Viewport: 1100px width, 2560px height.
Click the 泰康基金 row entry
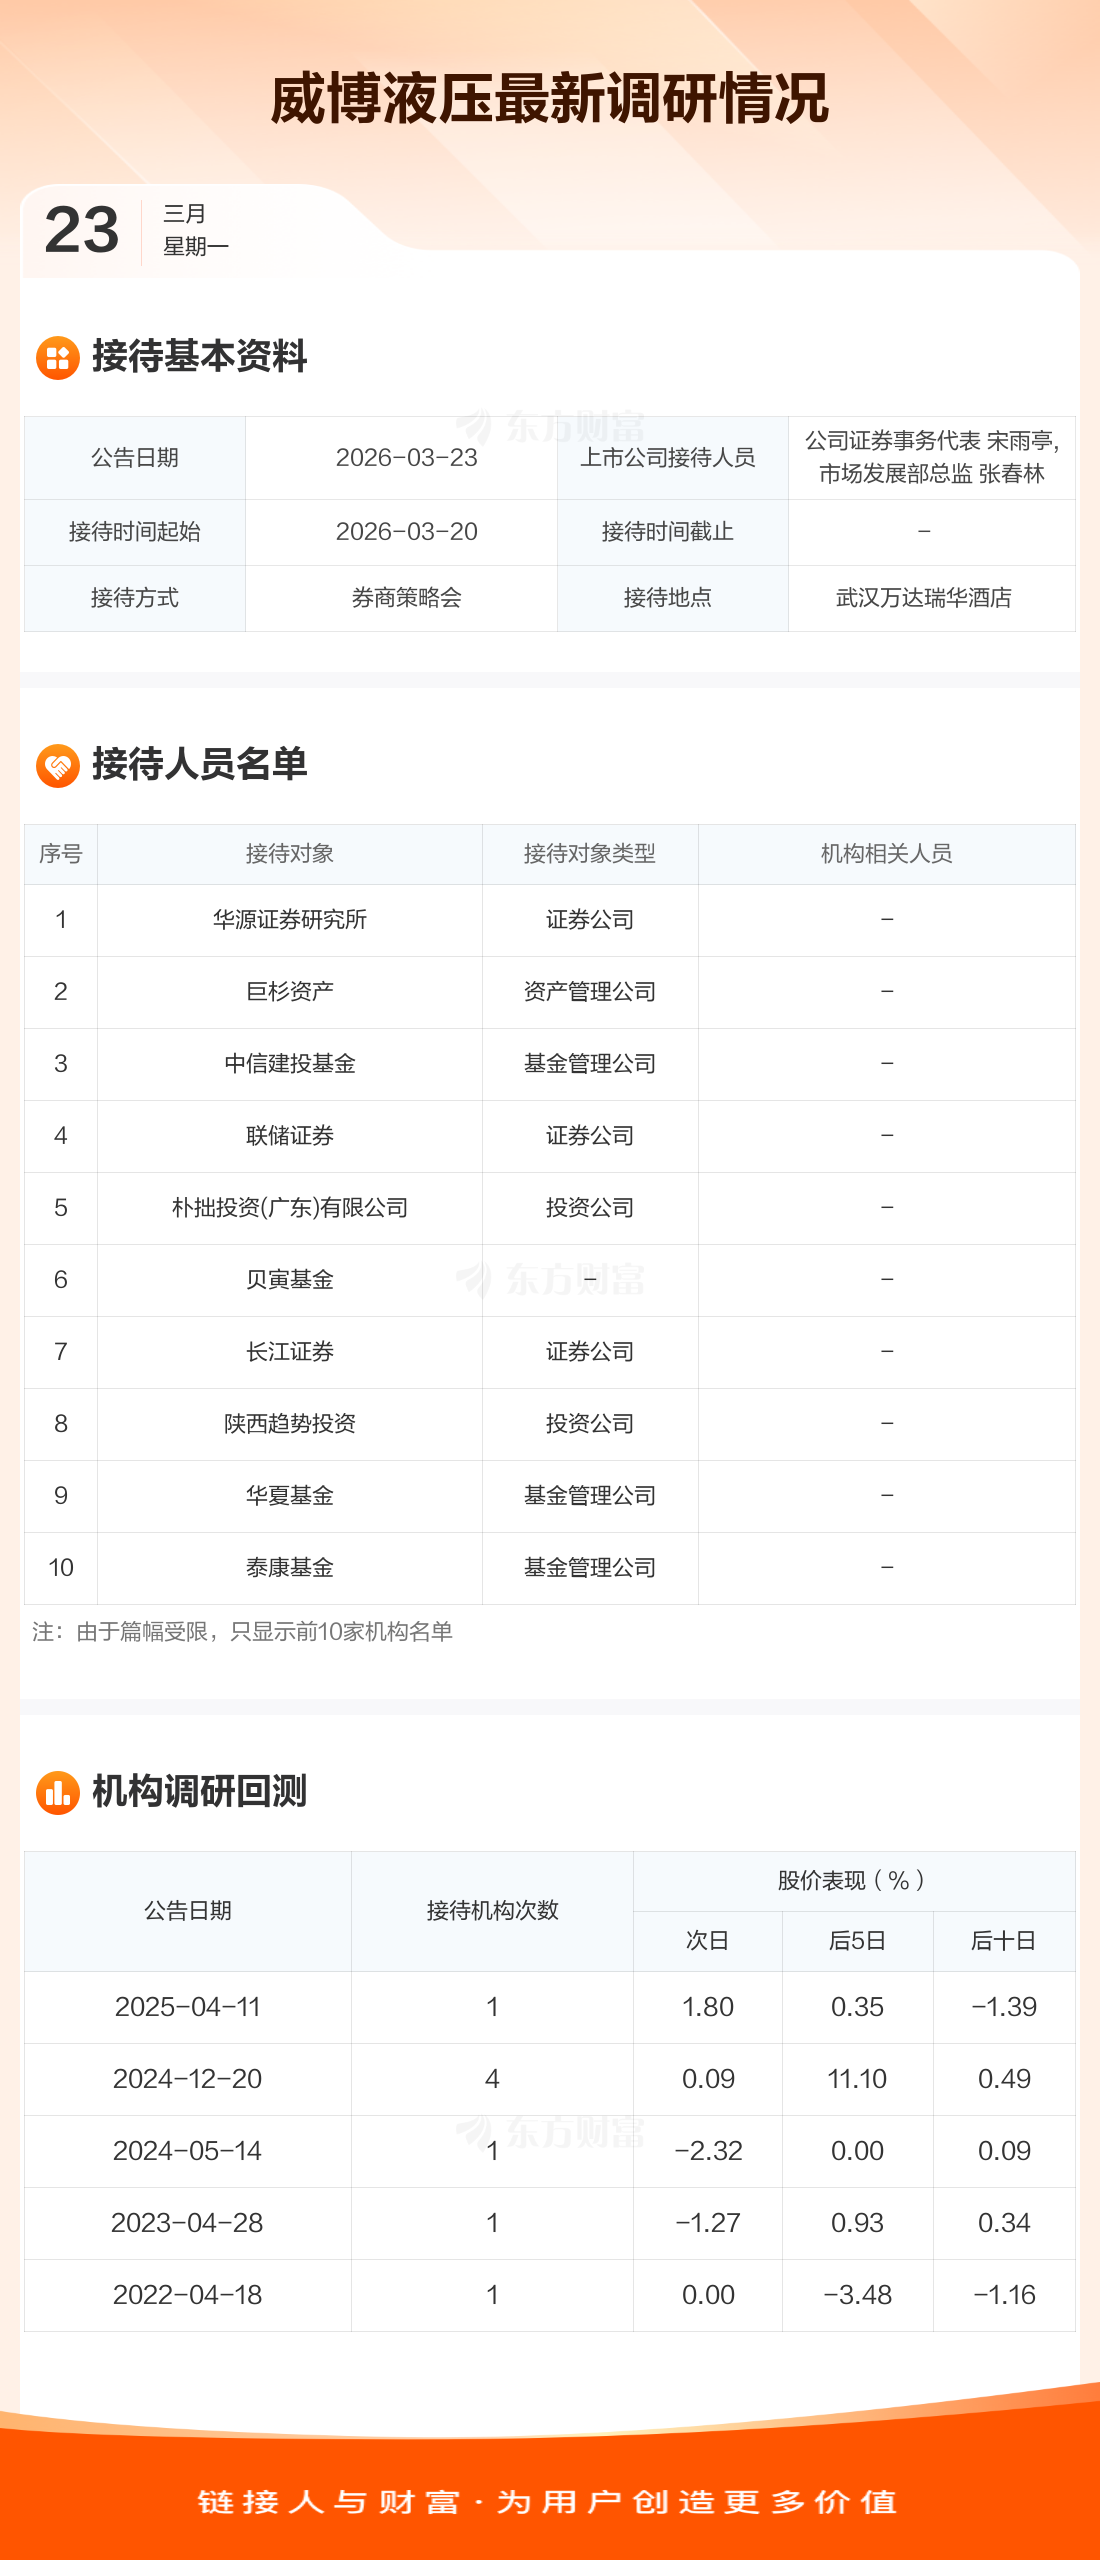pyautogui.click(x=290, y=1568)
